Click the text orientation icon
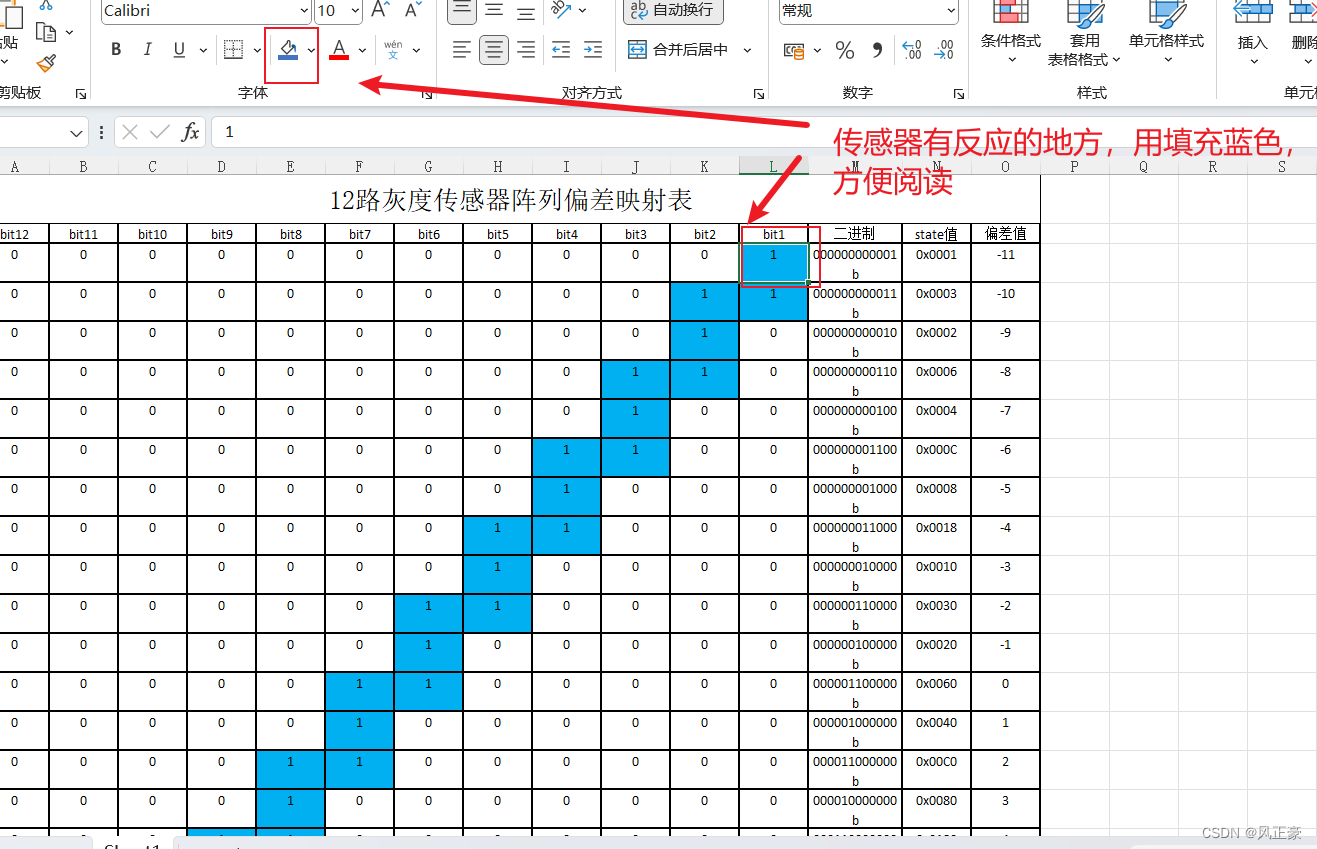Screen dimensions: 1317x849 [562, 11]
